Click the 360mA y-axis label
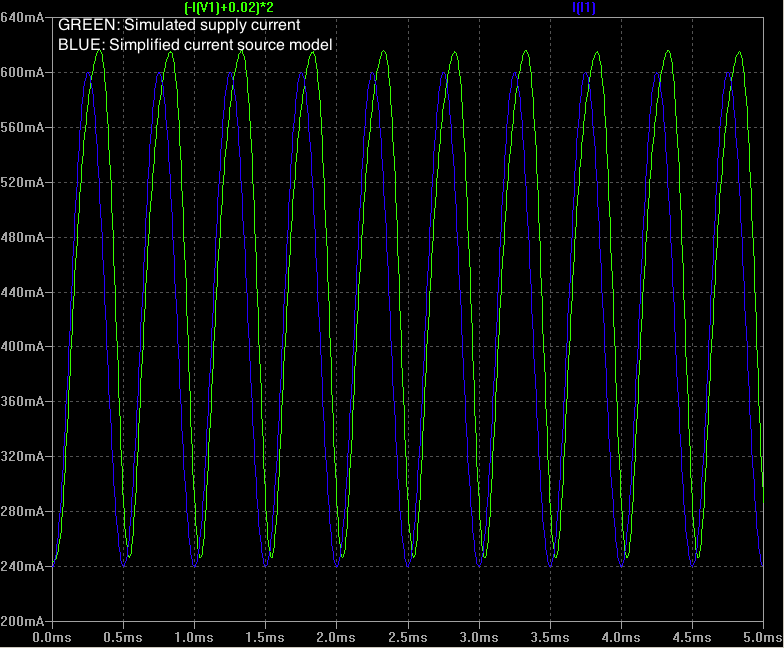 pos(22,402)
